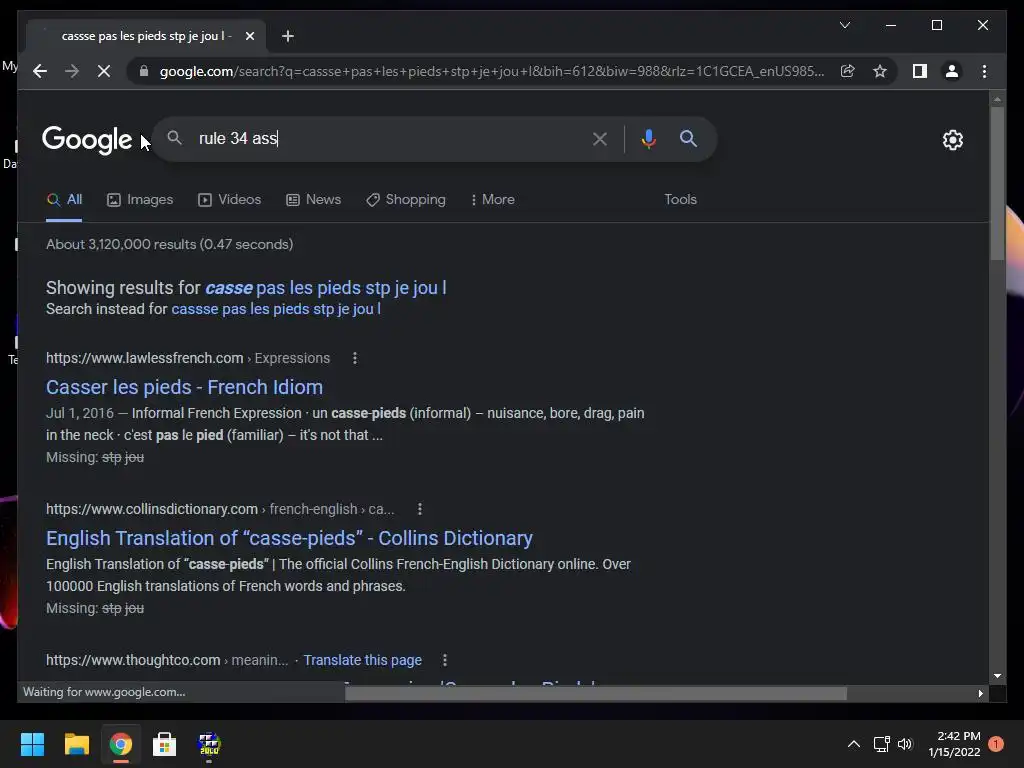The height and width of the screenshot is (768, 1024).
Task: Open options dots for collinsdictionary.com result
Action: pyautogui.click(x=419, y=509)
